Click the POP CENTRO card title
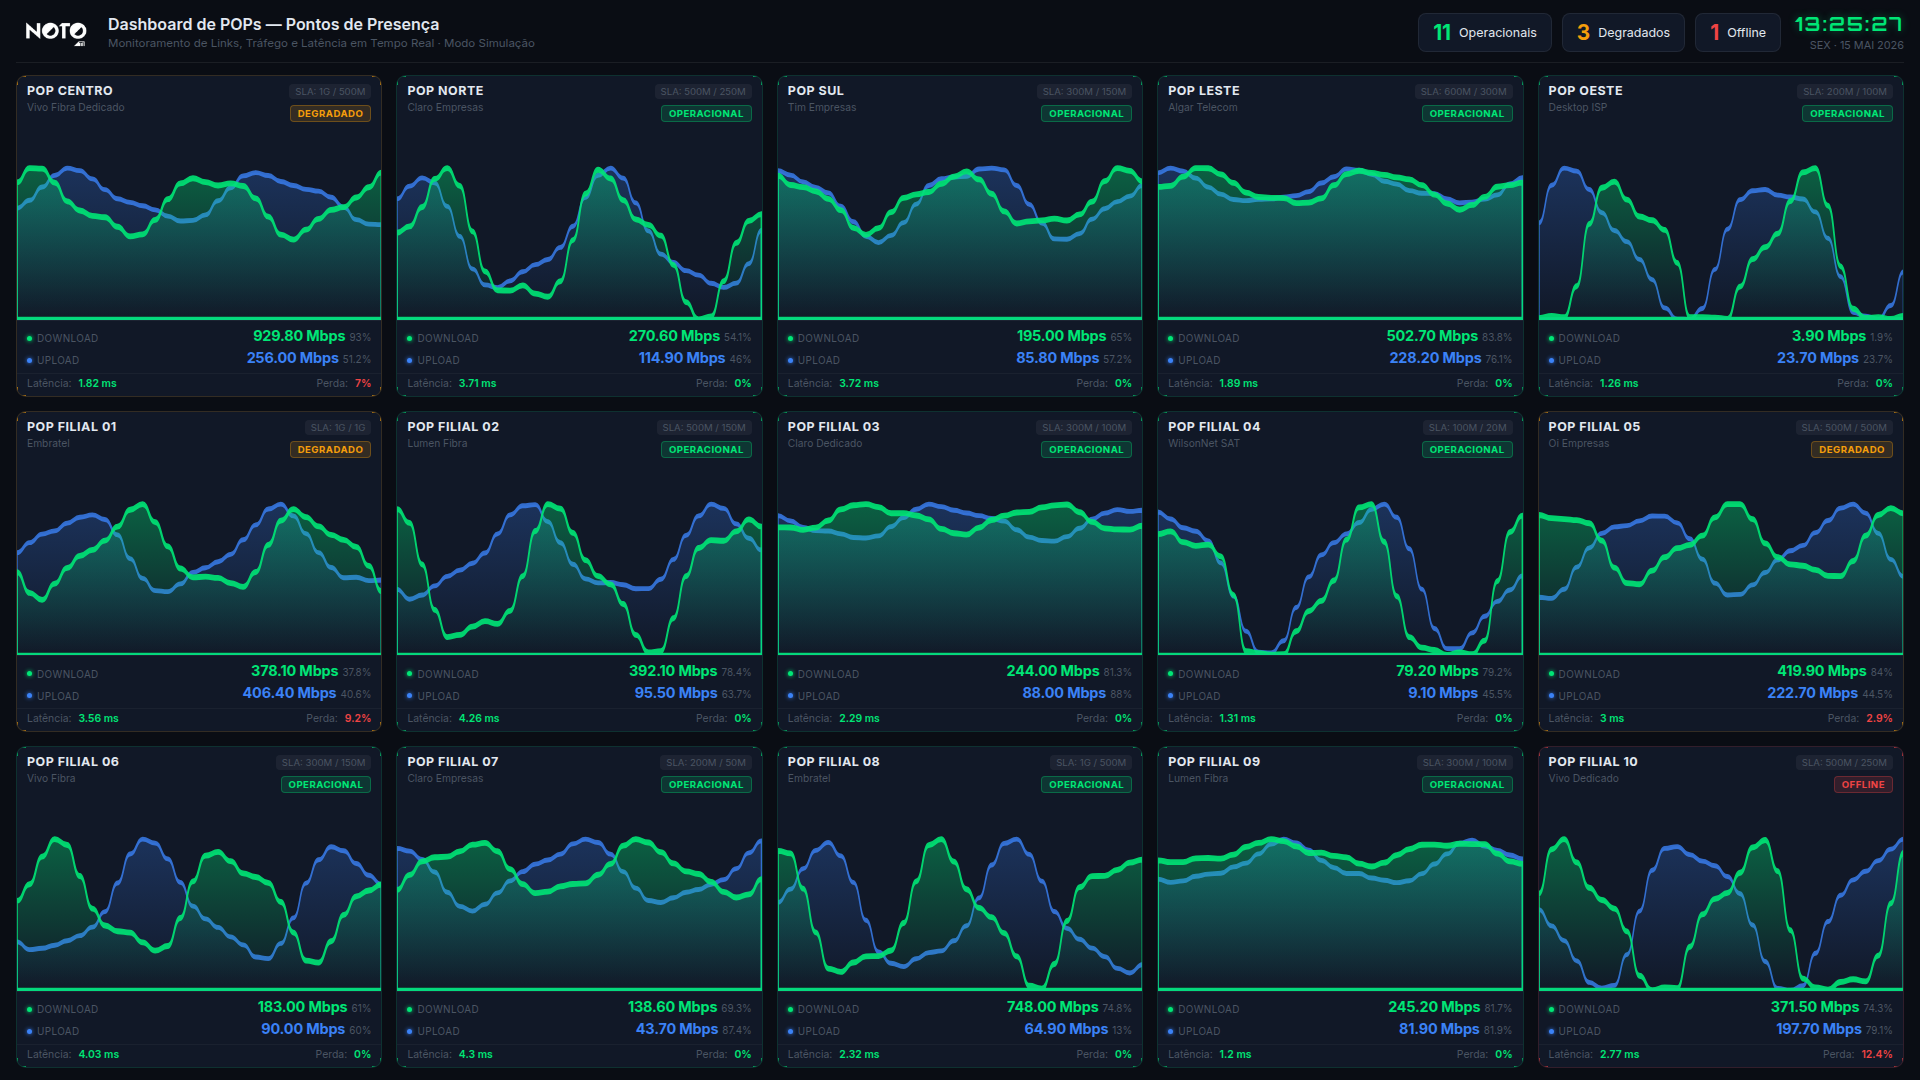1920x1080 pixels. 70,91
